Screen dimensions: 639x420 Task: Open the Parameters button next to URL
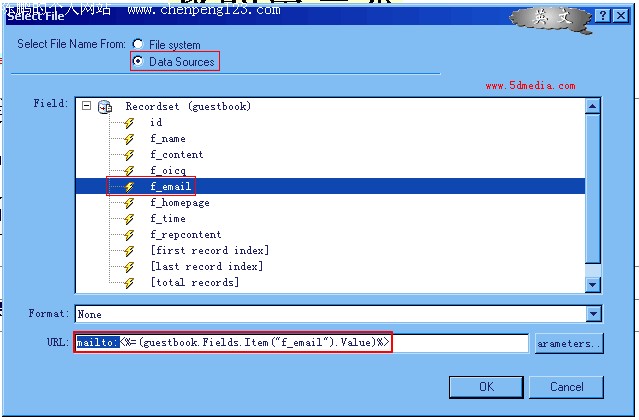[x=569, y=344]
